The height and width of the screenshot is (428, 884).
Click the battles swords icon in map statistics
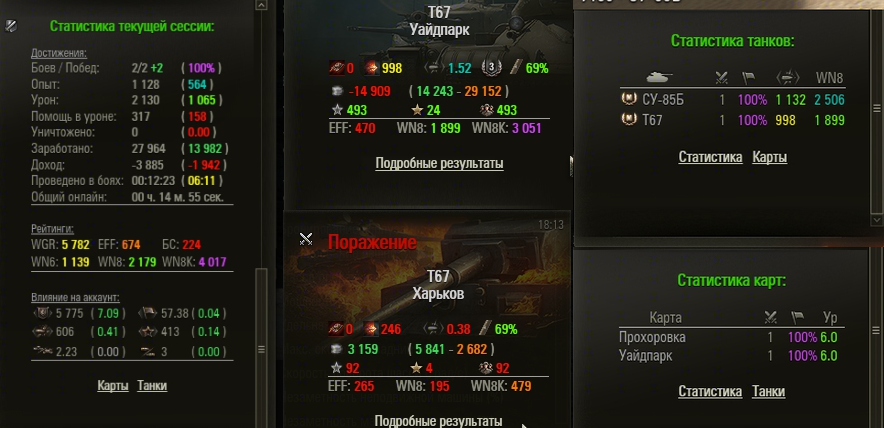(771, 317)
